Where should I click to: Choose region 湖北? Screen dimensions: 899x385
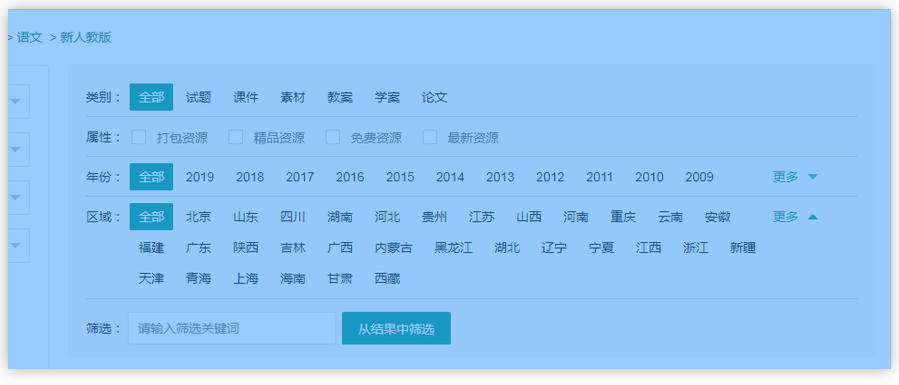[507, 248]
